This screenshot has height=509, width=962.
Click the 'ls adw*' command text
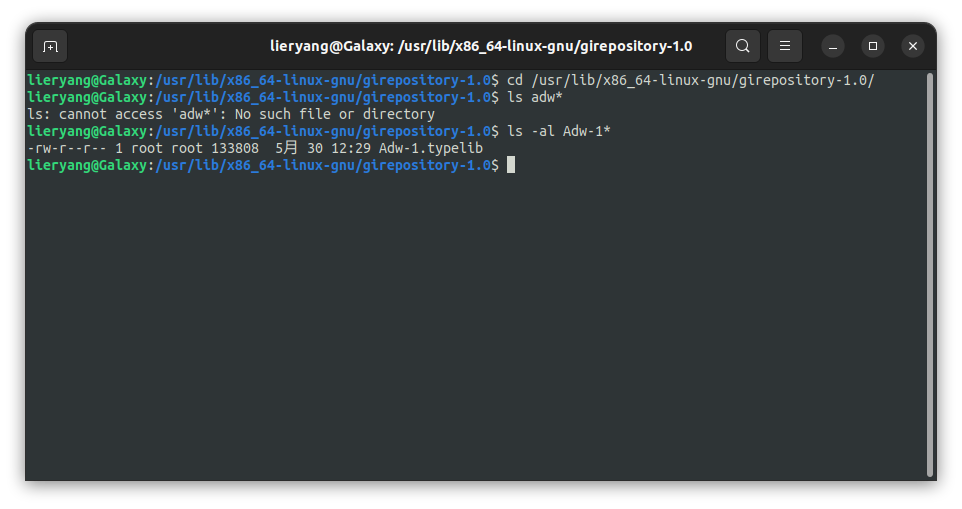coord(534,98)
